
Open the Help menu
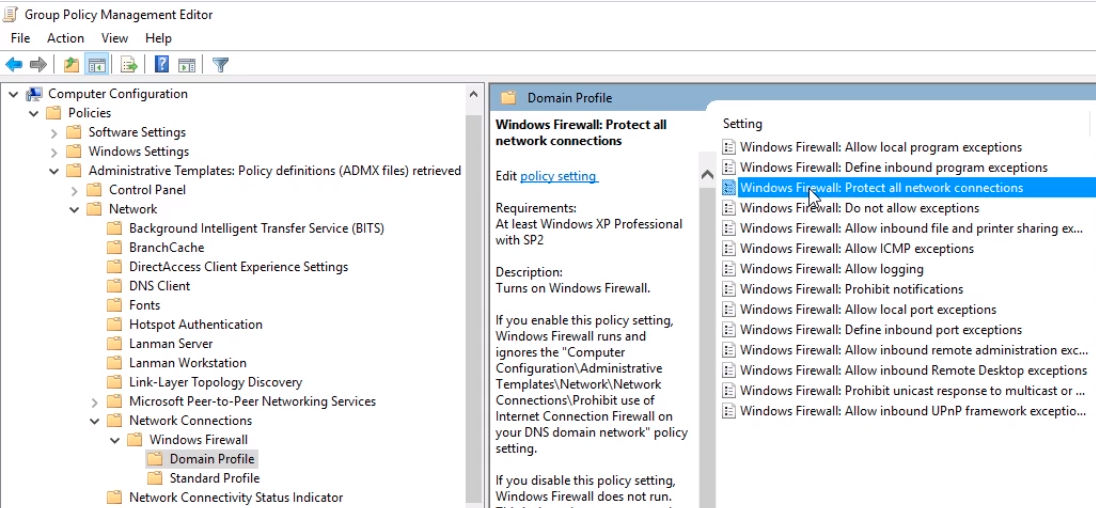click(x=159, y=38)
